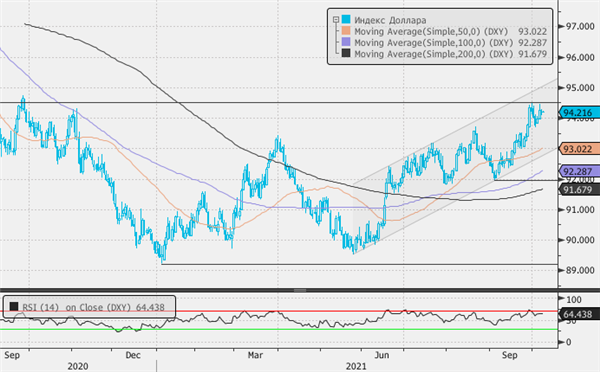Click the purple 100-day moving average swatch
Image resolution: width=600 pixels, height=372 pixels.
coord(346,42)
